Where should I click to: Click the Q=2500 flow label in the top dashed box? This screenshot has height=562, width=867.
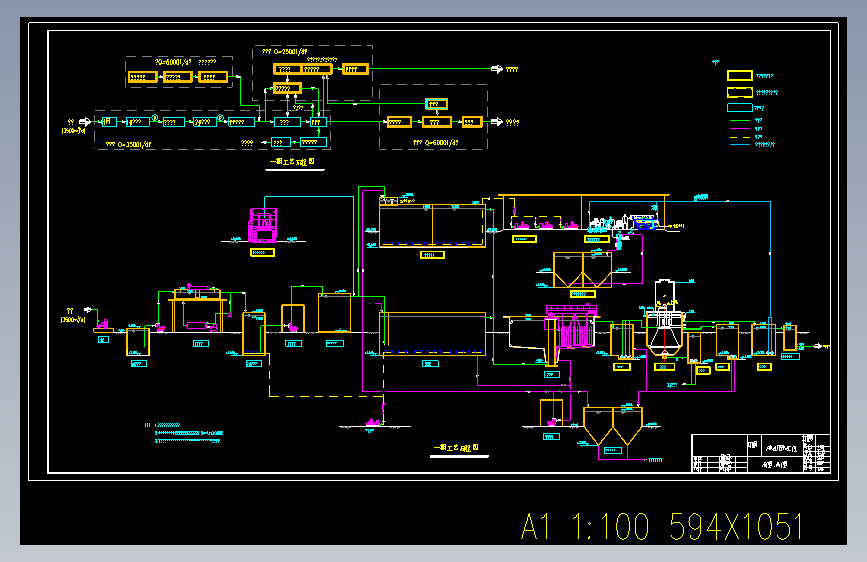(285, 51)
